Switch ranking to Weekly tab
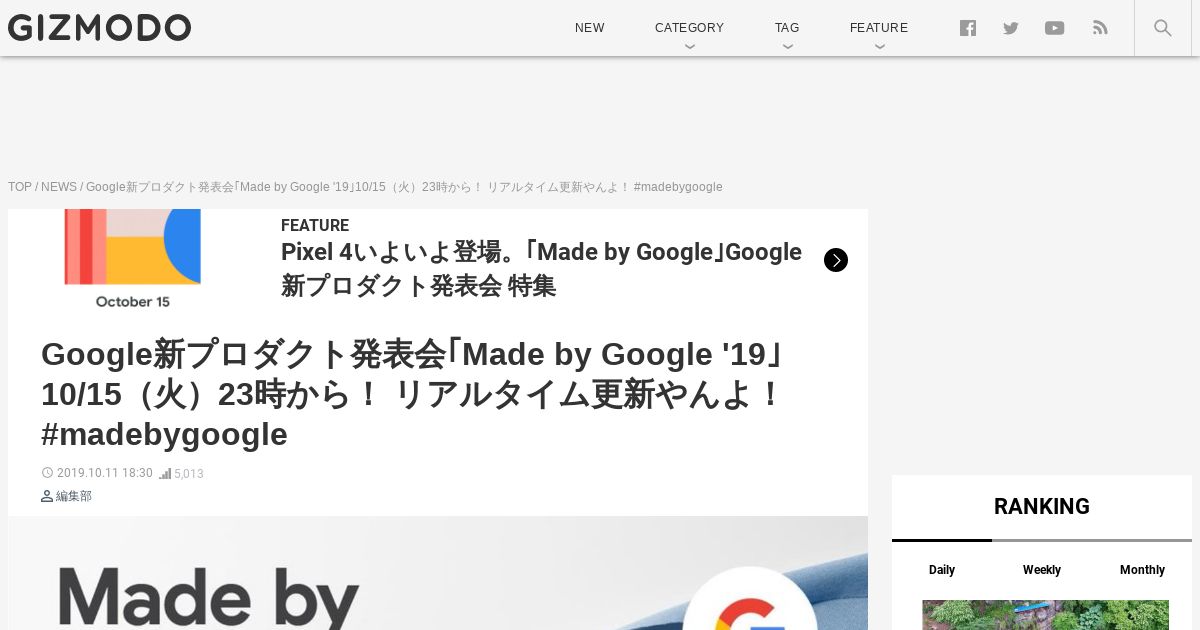This screenshot has height=630, width=1200. click(1042, 570)
